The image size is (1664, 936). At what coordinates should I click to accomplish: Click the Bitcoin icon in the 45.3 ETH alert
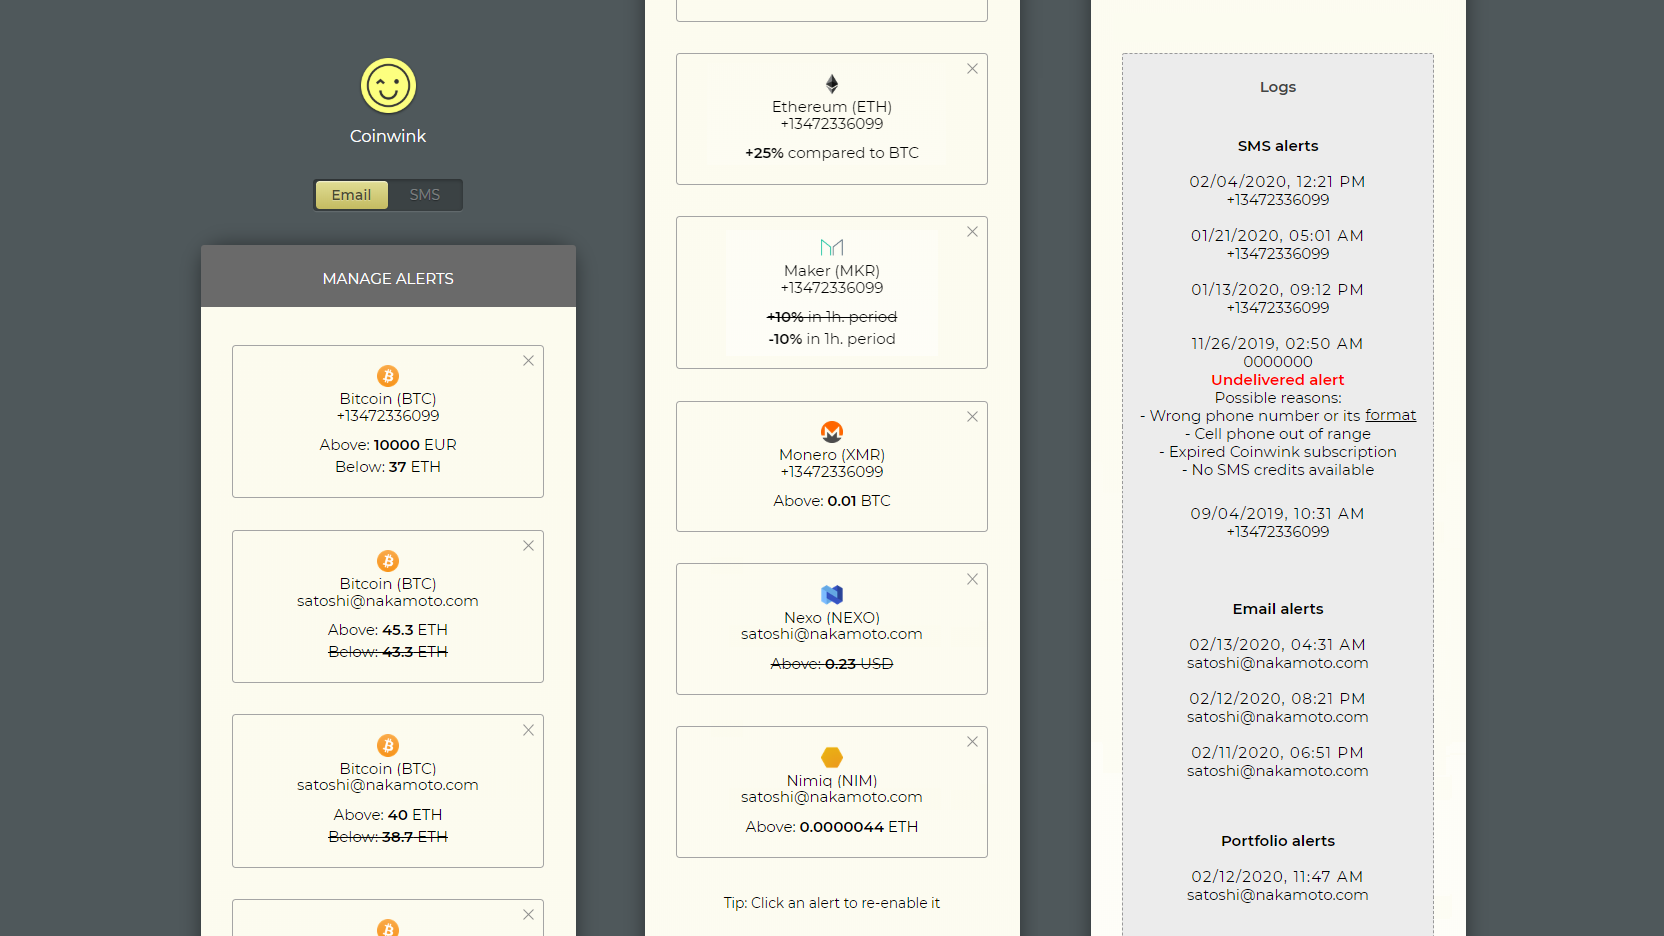tap(388, 561)
